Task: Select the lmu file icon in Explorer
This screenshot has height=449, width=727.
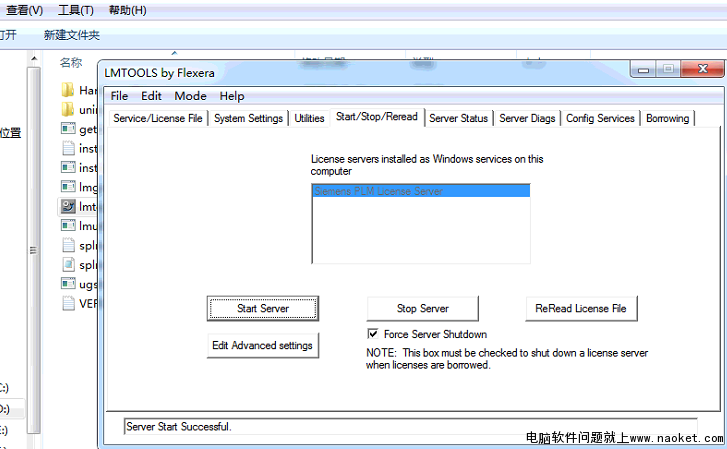Action: pyautogui.click(x=68, y=225)
